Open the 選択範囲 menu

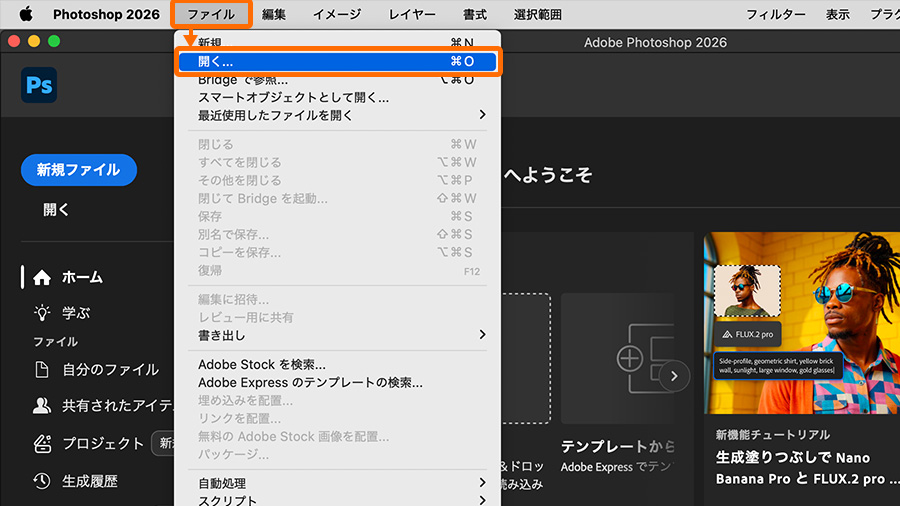pyautogui.click(x=538, y=14)
